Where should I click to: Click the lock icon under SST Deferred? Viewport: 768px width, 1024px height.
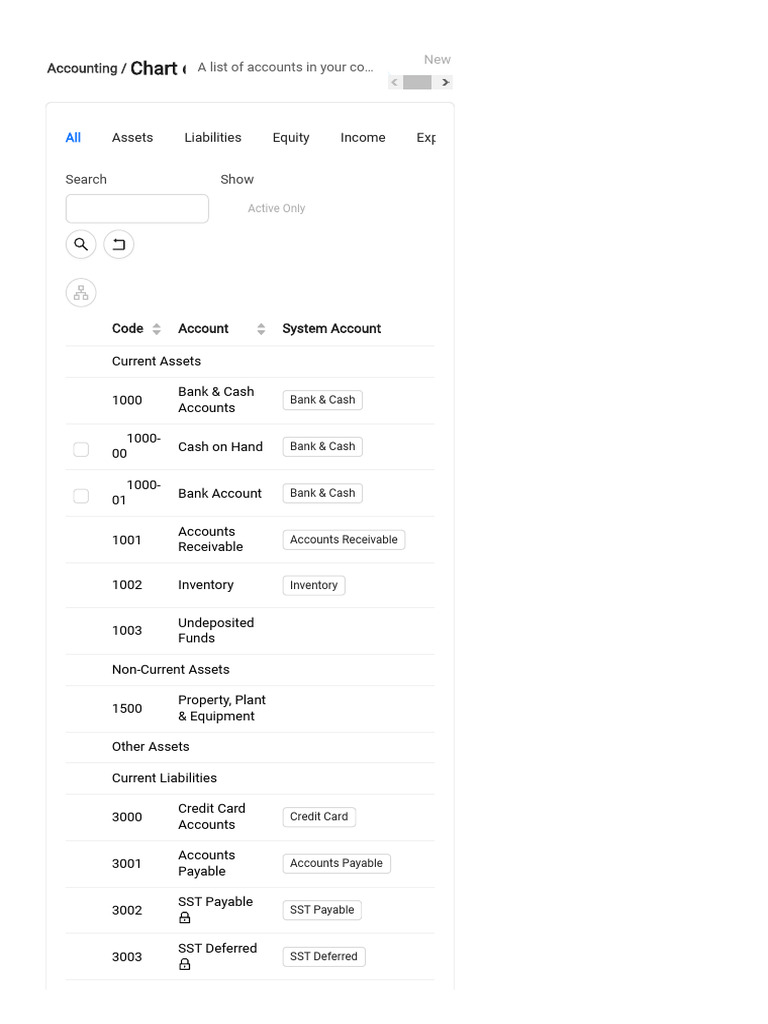tap(184, 965)
